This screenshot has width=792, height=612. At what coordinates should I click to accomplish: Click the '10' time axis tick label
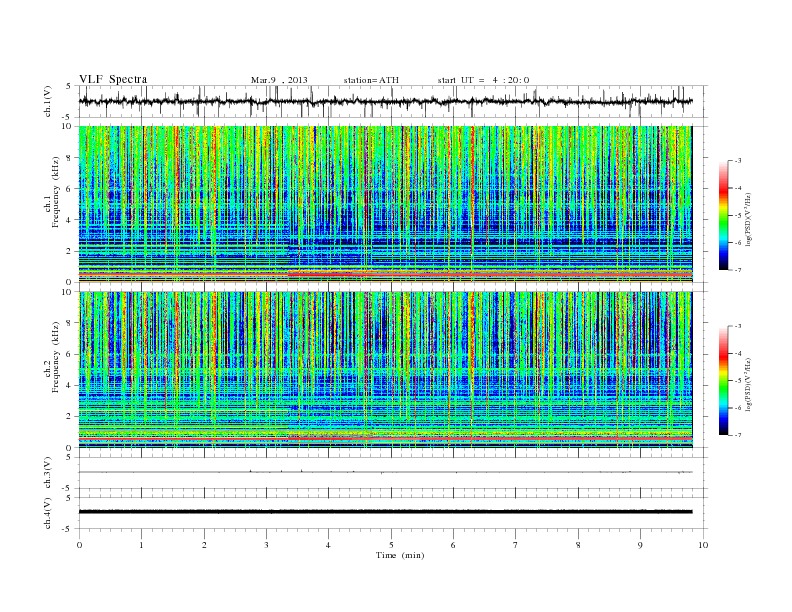(703, 545)
